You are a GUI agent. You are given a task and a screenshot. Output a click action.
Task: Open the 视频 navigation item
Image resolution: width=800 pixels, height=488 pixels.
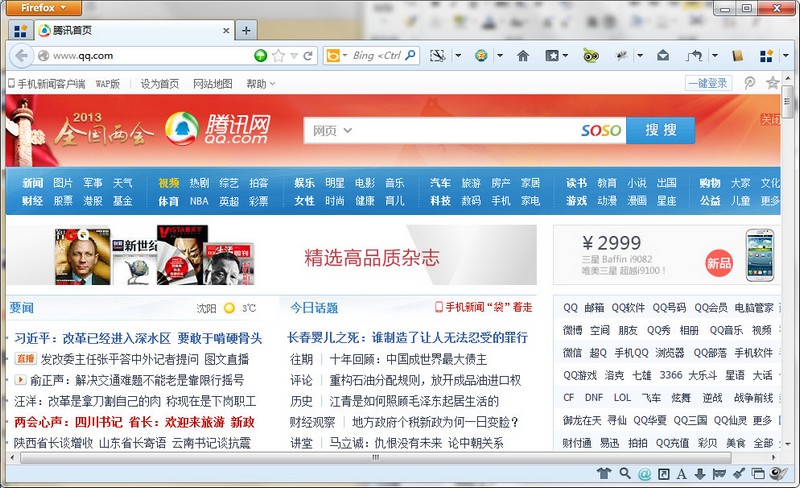(x=168, y=183)
